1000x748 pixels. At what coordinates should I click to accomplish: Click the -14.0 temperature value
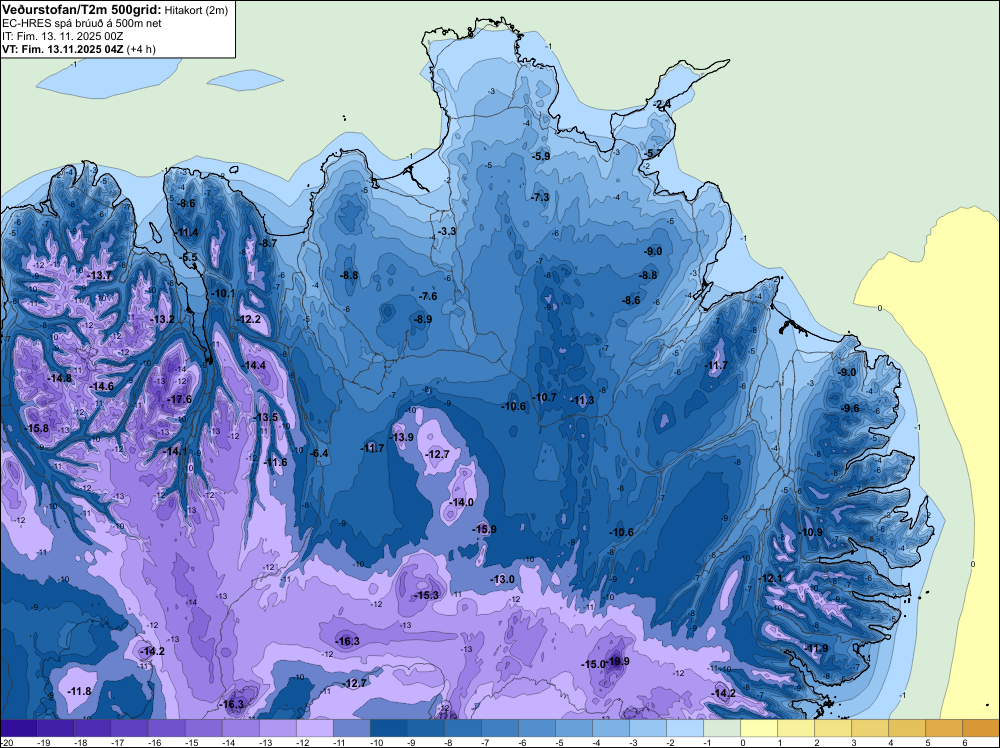[x=462, y=502]
